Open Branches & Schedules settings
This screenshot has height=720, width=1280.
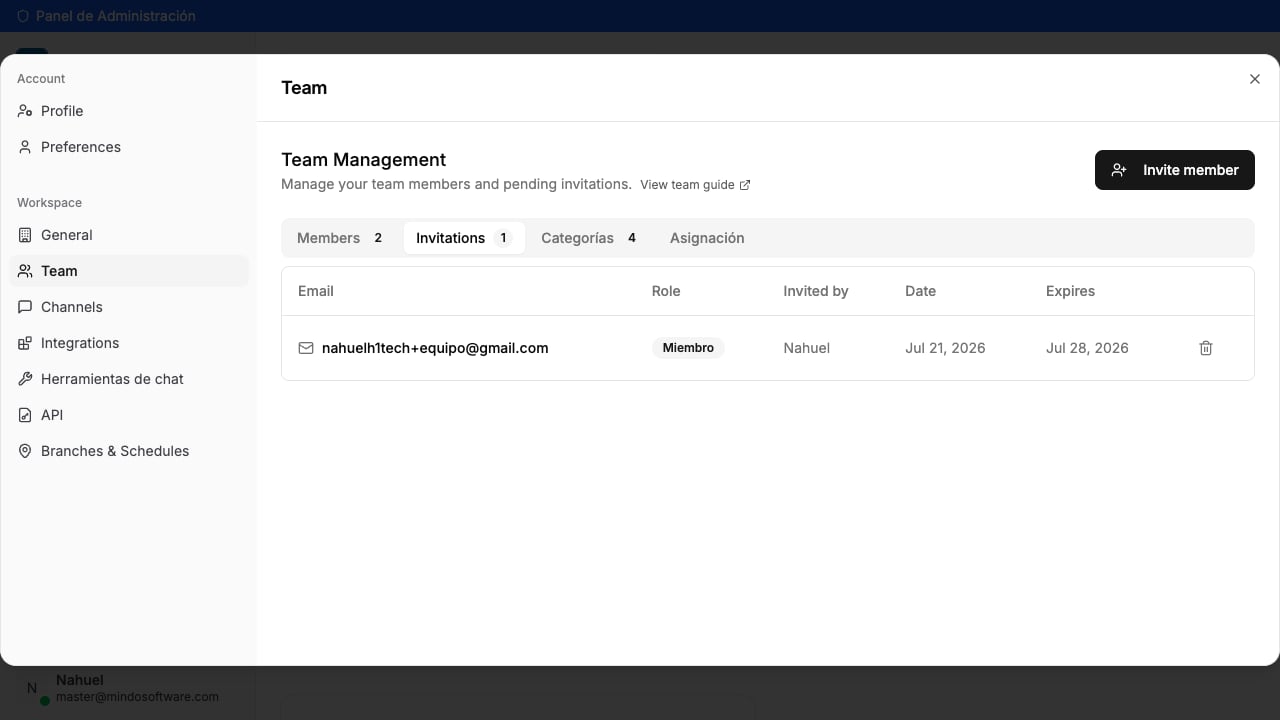(129, 451)
